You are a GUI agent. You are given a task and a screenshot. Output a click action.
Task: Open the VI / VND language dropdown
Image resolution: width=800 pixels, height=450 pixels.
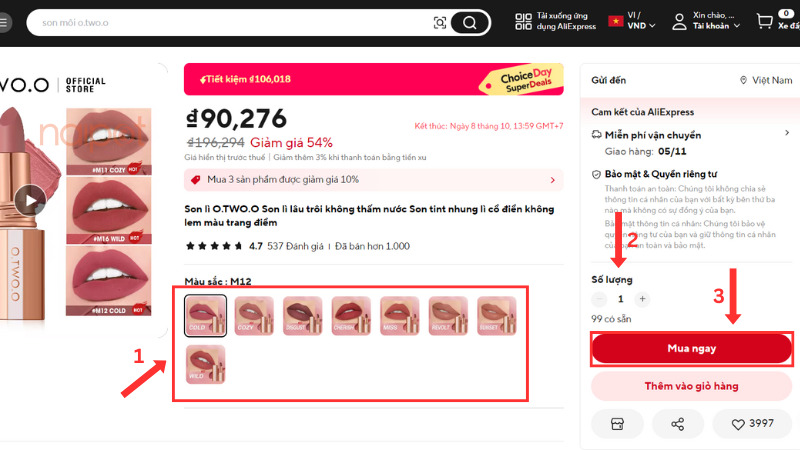[632, 20]
